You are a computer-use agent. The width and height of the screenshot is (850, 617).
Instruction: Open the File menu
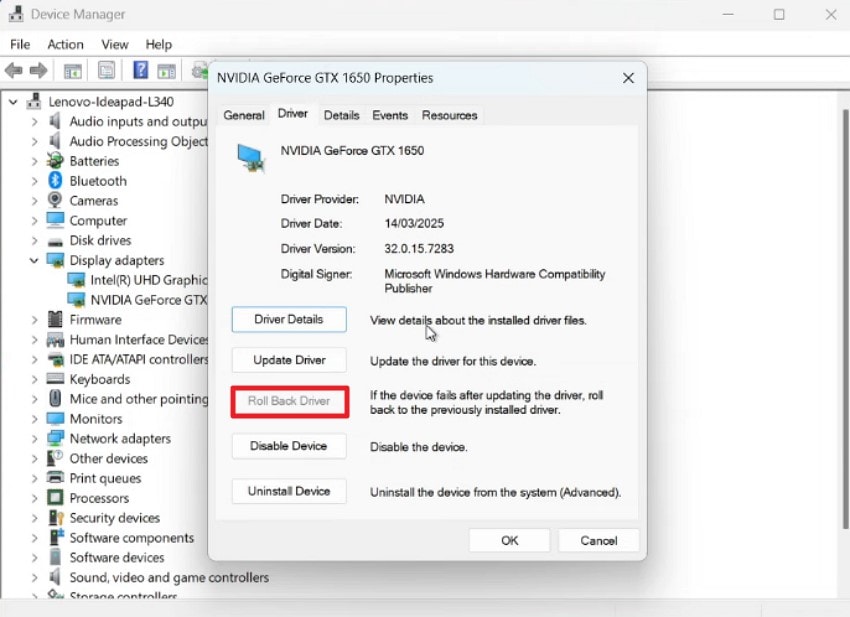pos(20,44)
